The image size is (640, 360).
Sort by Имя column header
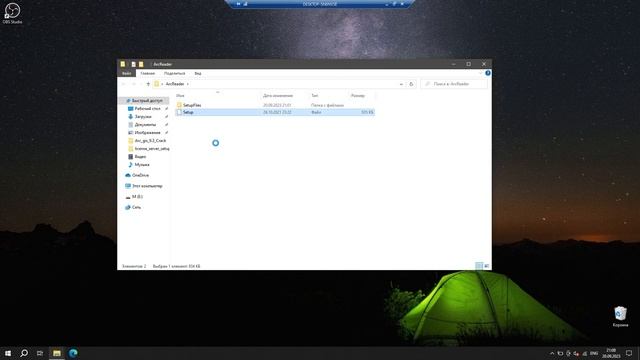click(180, 96)
